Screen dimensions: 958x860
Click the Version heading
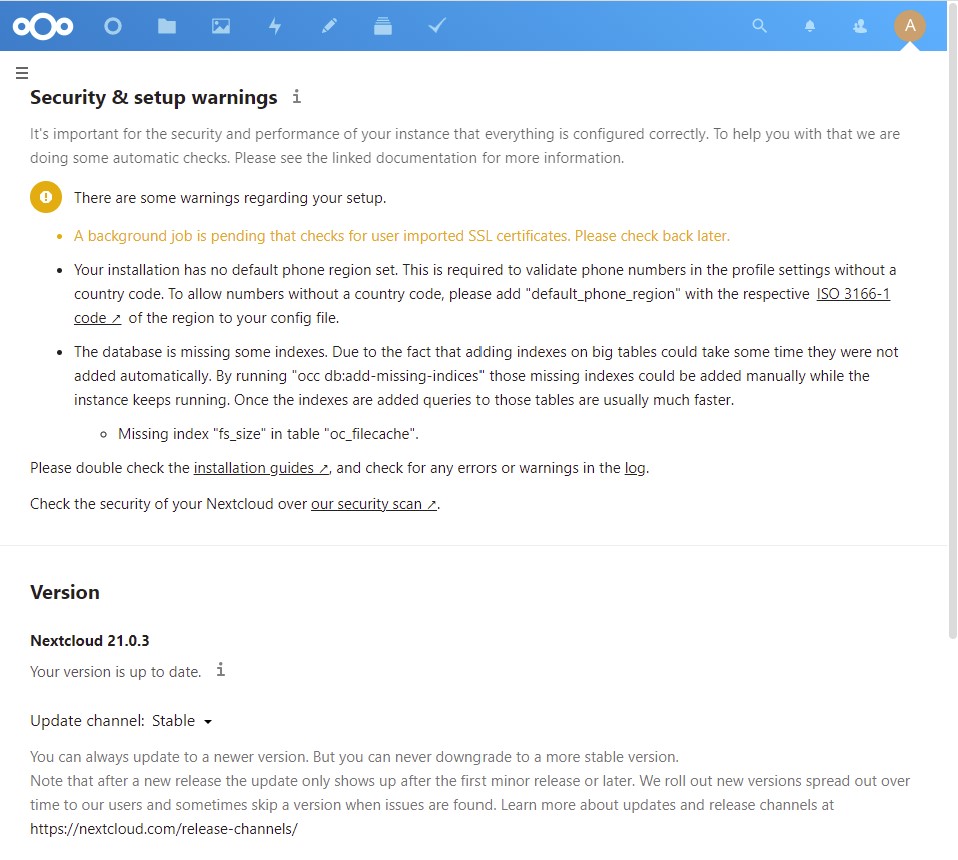65,592
